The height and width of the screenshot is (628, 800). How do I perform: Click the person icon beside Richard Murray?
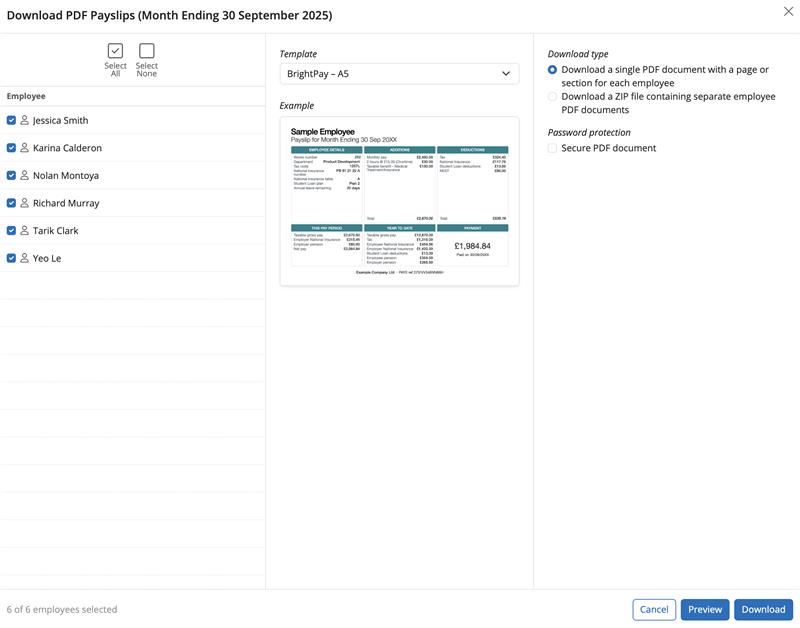25,203
